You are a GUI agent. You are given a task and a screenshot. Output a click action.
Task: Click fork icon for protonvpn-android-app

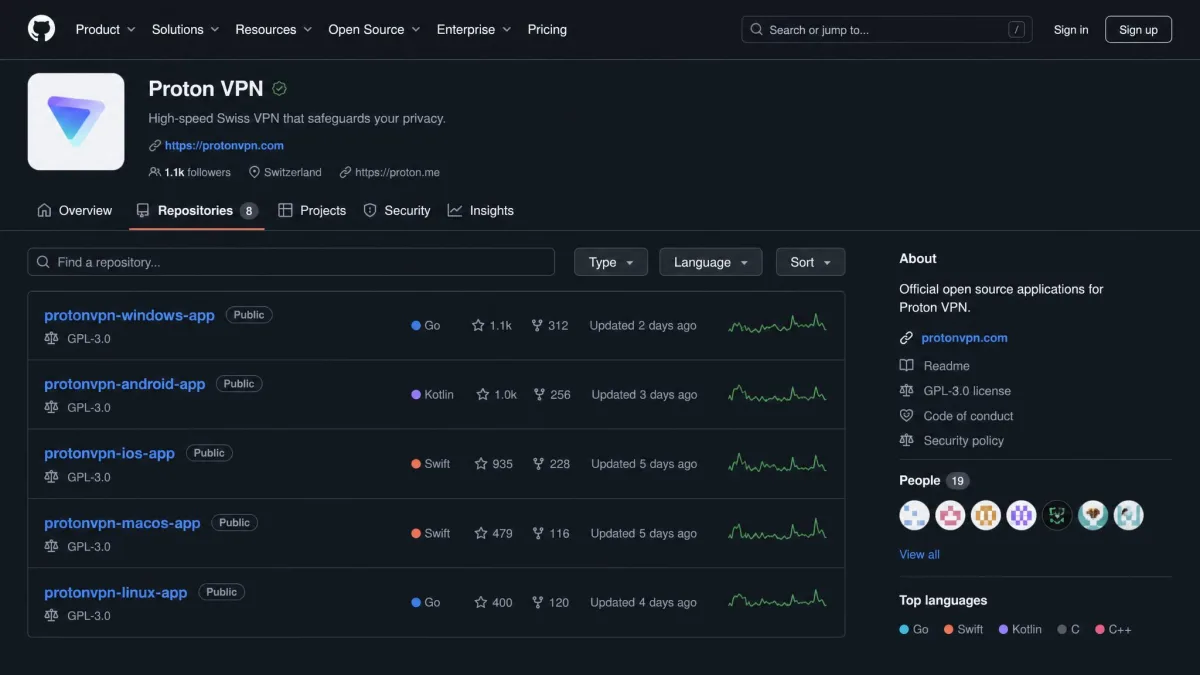pyautogui.click(x=539, y=395)
